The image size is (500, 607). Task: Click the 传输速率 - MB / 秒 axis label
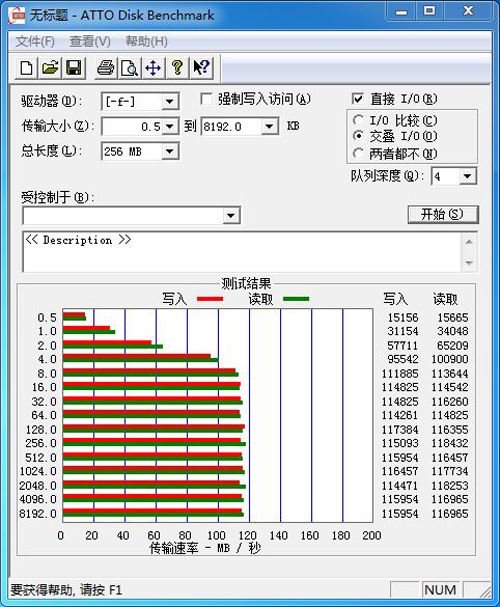(x=205, y=548)
